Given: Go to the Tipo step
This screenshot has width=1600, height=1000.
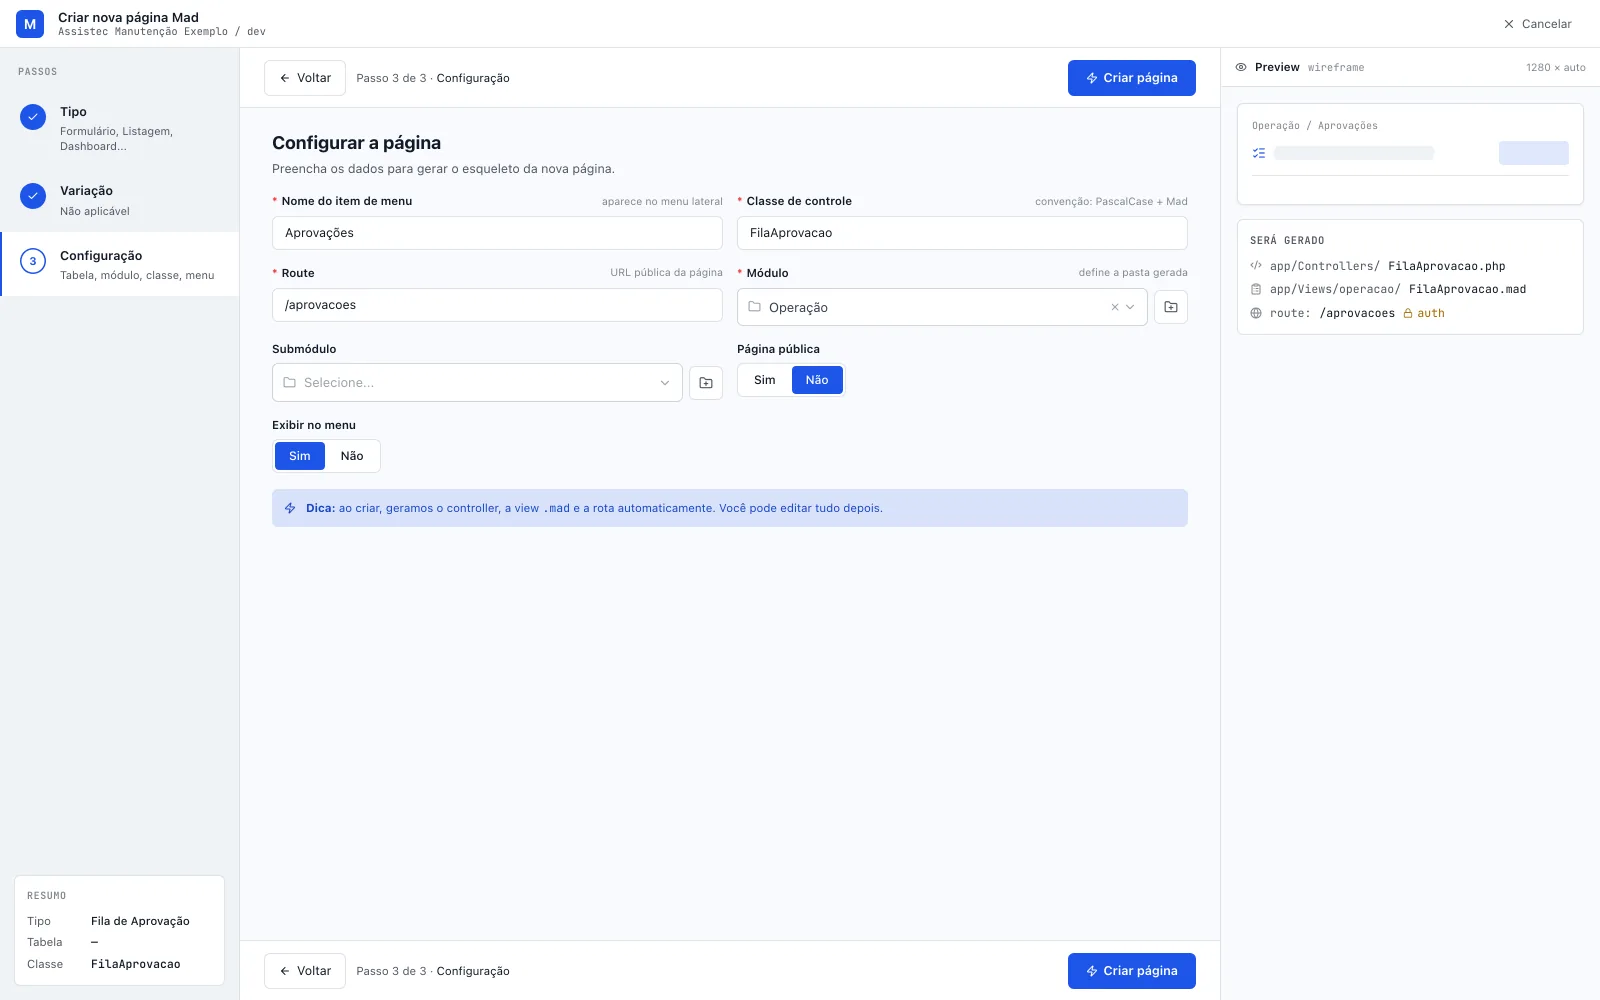Looking at the screenshot, I should click(120, 129).
